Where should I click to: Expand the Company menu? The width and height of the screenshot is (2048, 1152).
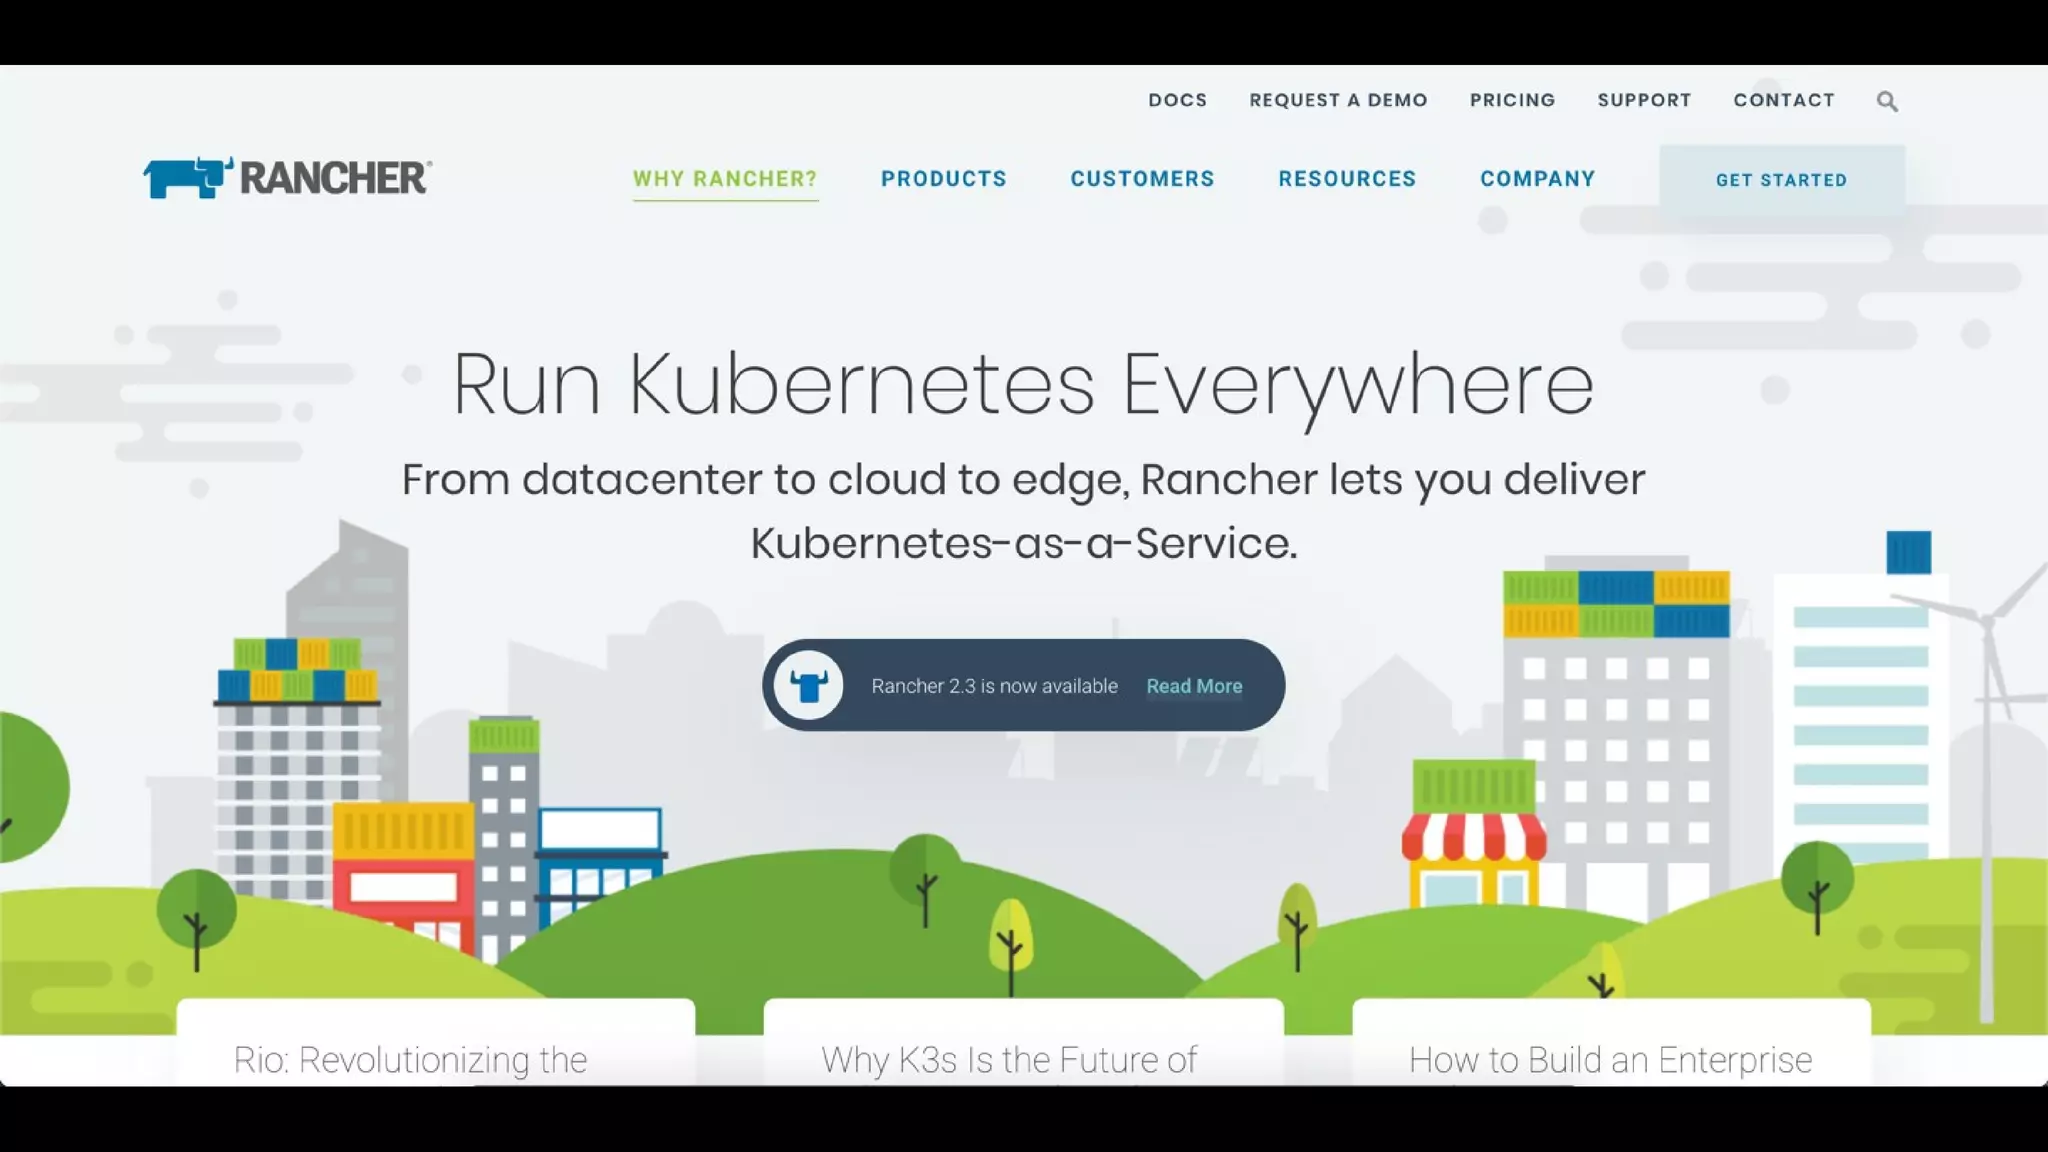[x=1537, y=179]
